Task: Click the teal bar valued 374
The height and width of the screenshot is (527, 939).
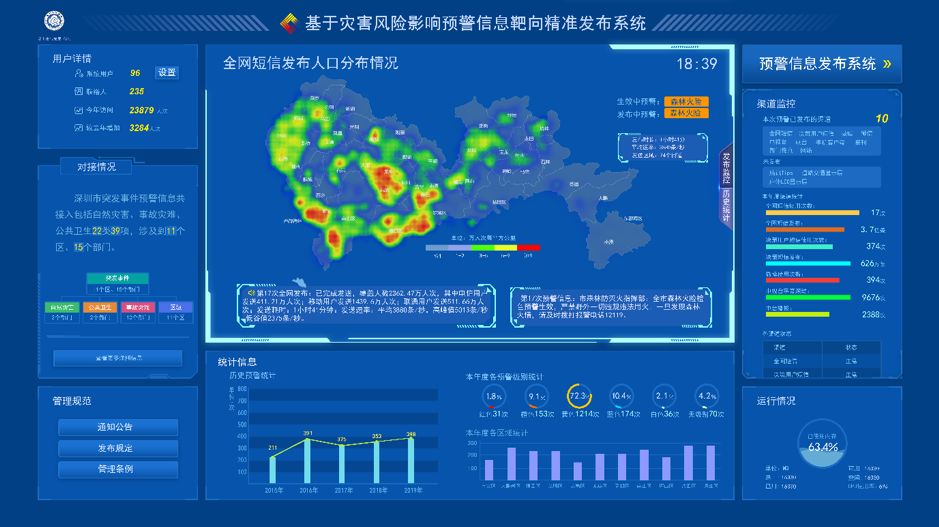Action: 799,246
